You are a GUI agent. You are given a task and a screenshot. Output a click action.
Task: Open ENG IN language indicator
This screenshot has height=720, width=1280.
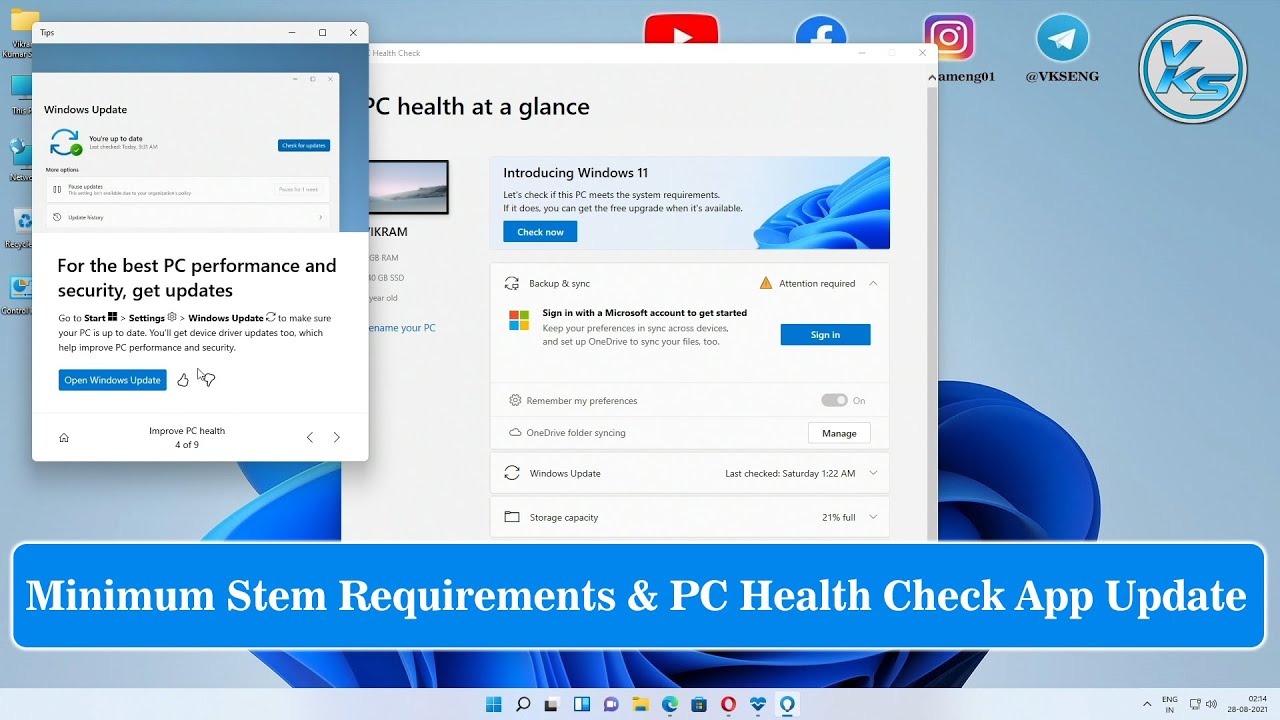(1170, 704)
